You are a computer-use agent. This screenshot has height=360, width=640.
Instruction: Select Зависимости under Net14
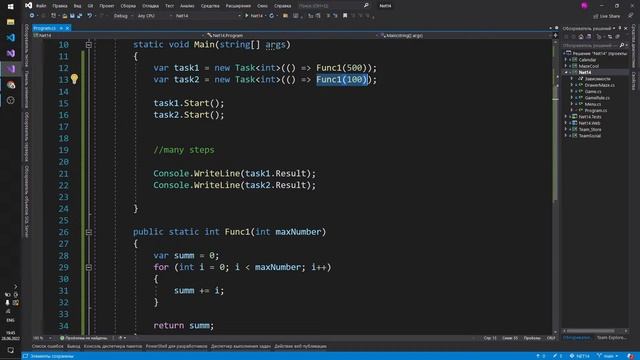click(x=598, y=79)
